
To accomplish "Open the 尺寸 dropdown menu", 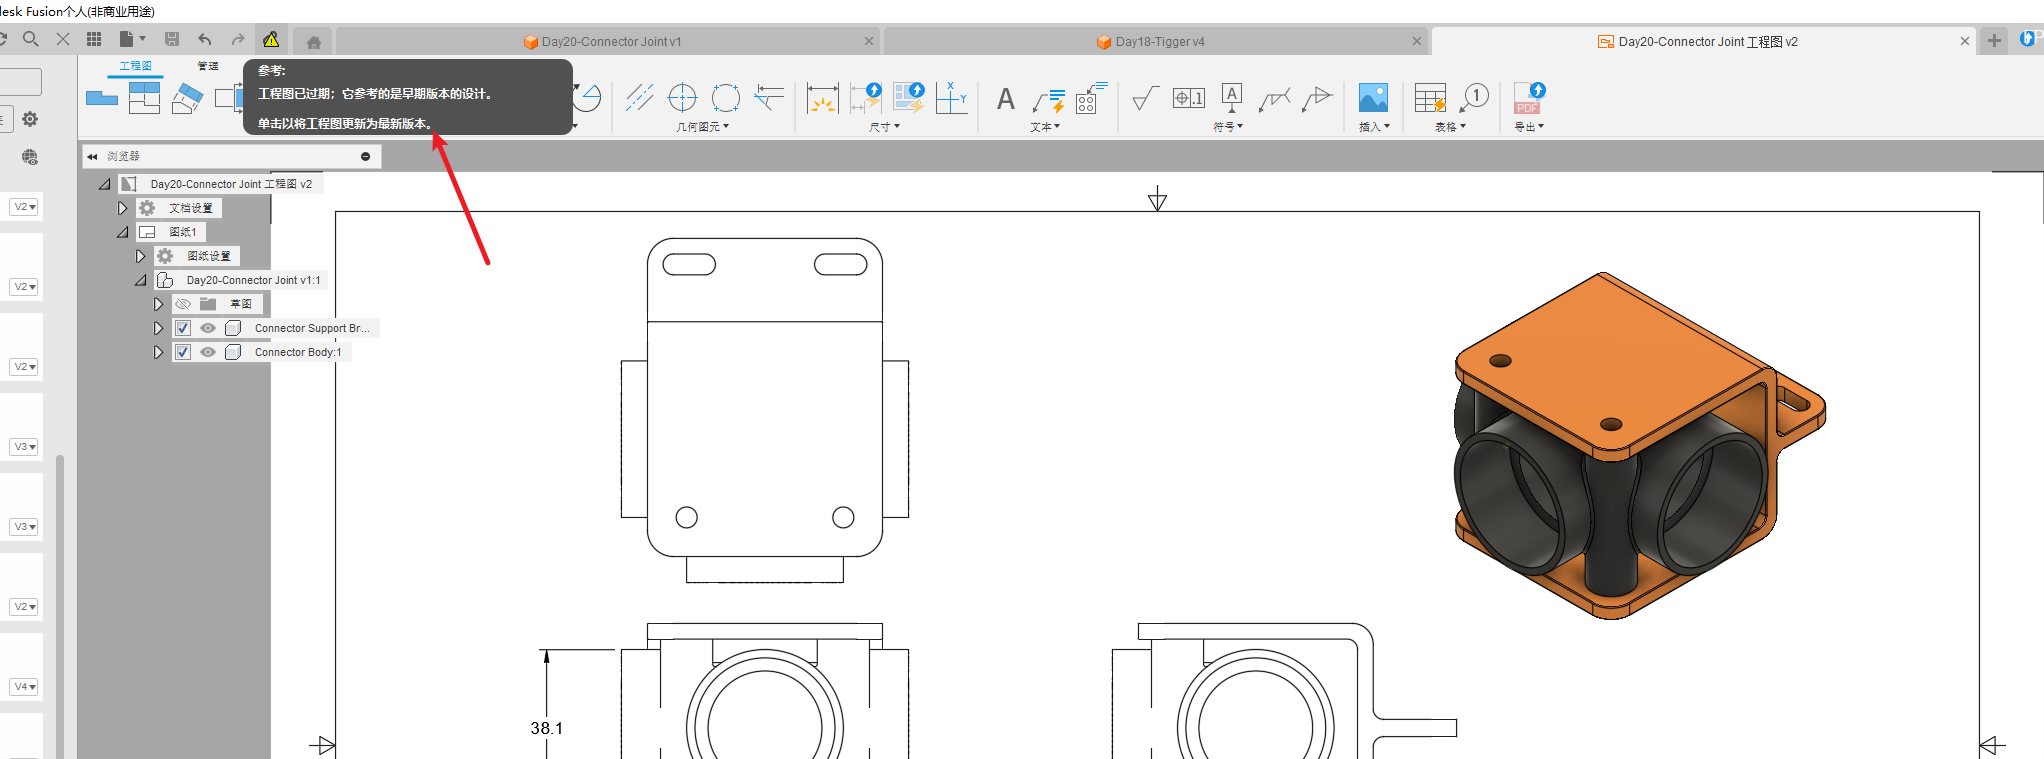I will pyautogui.click(x=884, y=127).
